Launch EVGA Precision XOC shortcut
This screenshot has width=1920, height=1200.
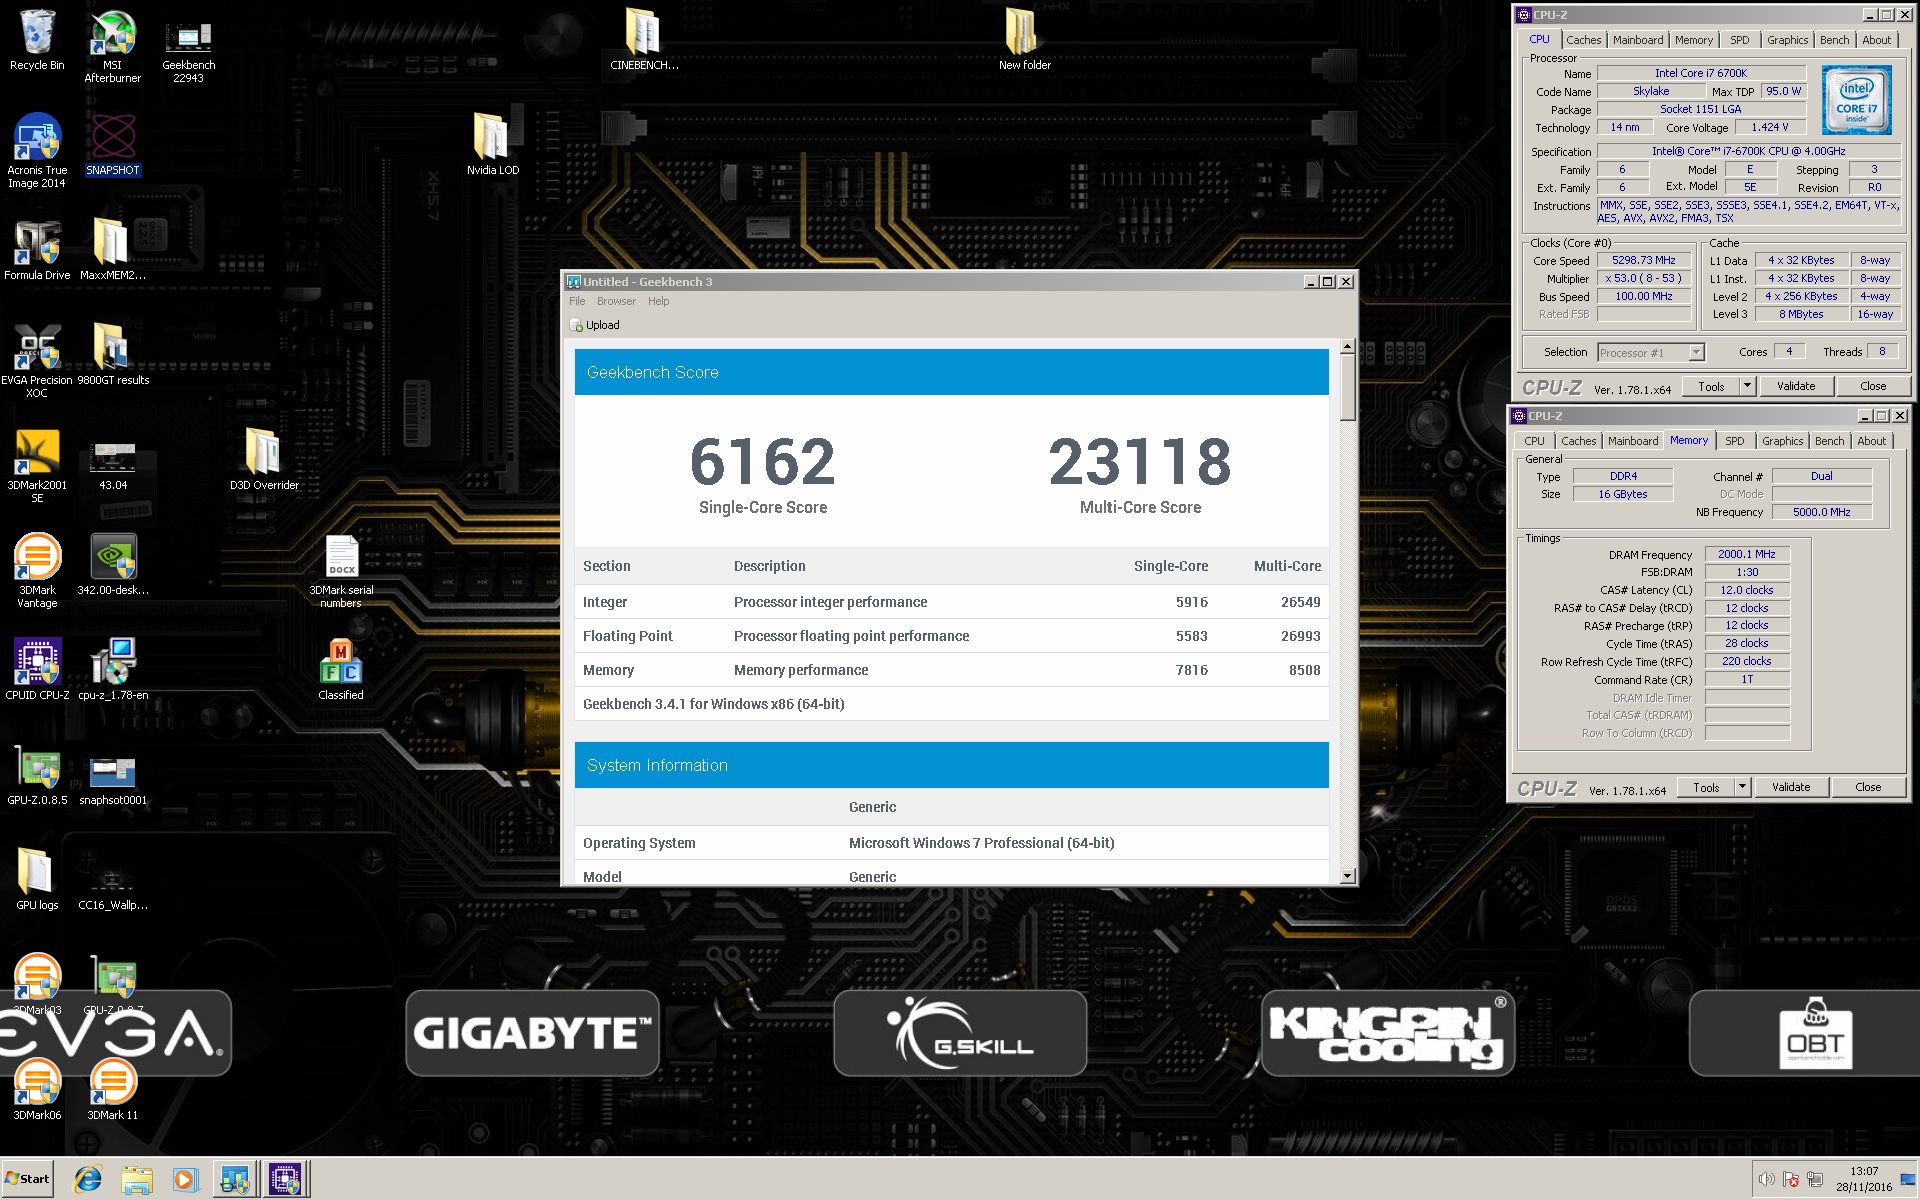tap(37, 360)
